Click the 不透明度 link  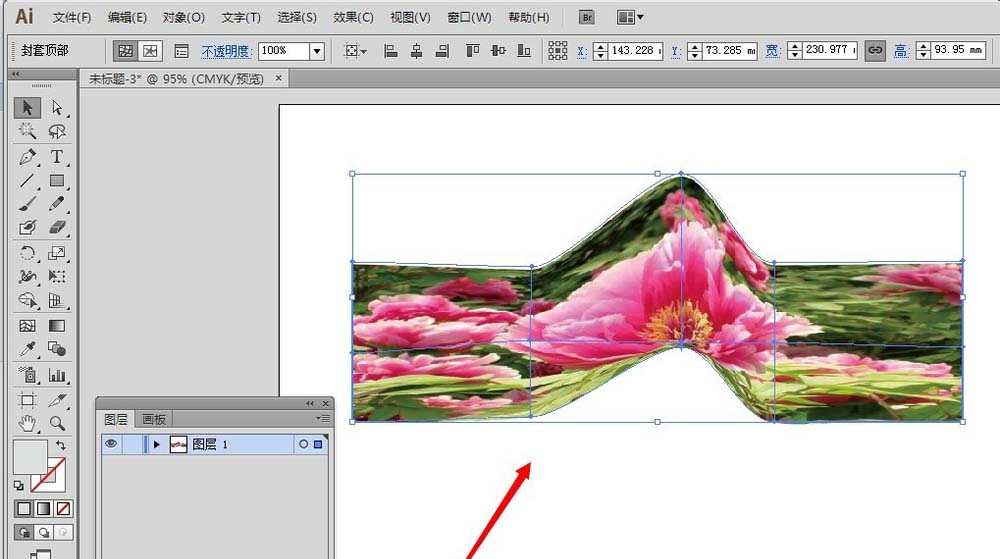tap(226, 51)
